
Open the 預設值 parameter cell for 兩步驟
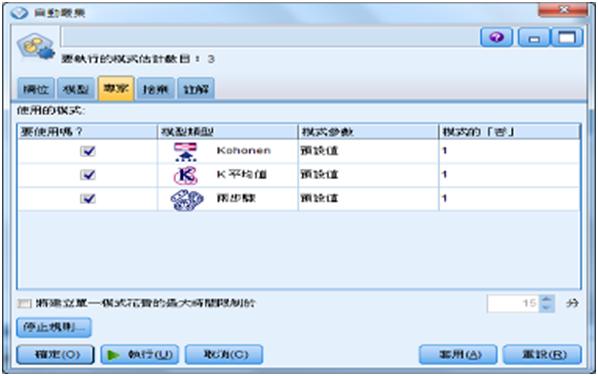[368, 198]
